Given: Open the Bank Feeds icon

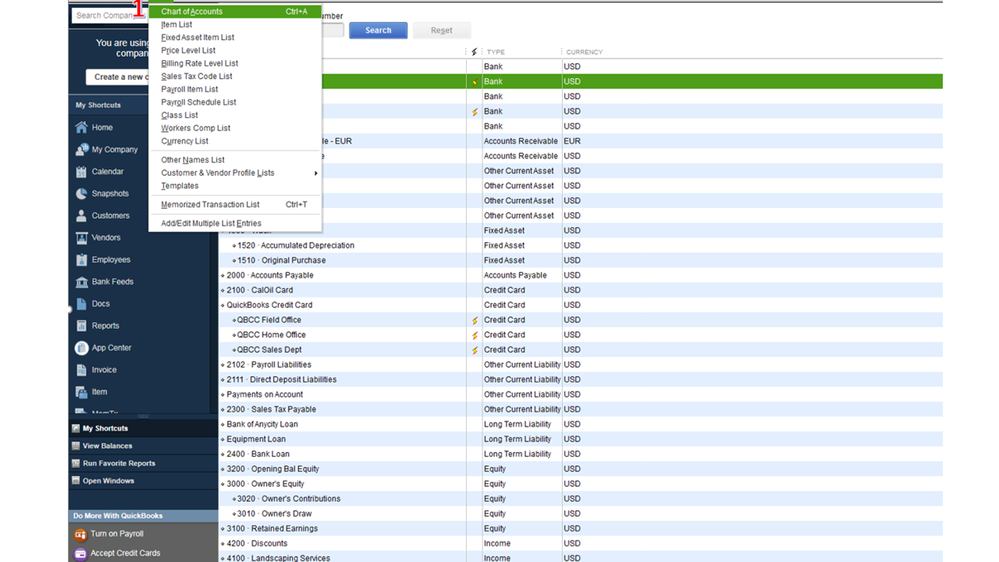Looking at the screenshot, I should (x=82, y=282).
